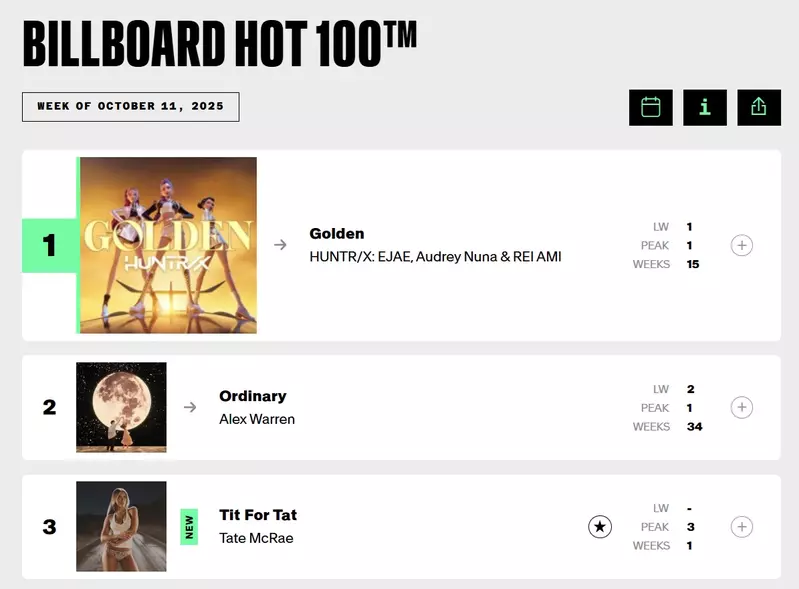Click the Tit For Tat cover thumbnail
The height and width of the screenshot is (589, 799).
121,526
